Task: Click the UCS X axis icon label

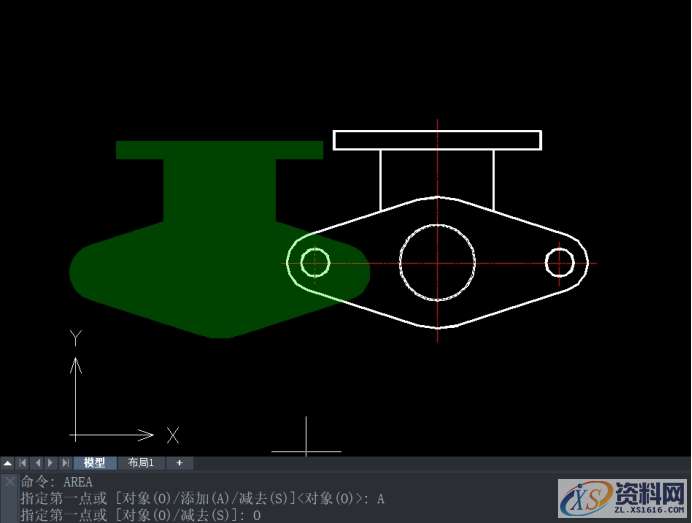Action: (172, 435)
